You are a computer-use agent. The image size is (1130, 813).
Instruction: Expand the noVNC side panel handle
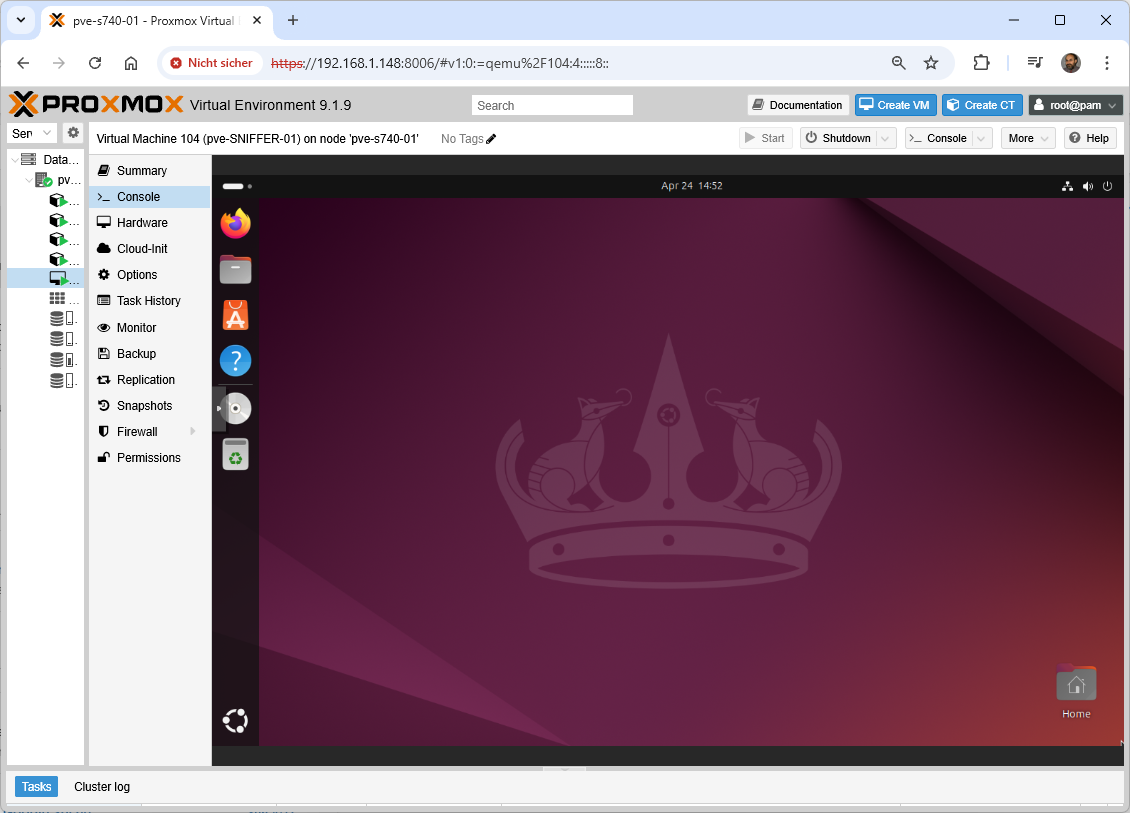click(219, 408)
